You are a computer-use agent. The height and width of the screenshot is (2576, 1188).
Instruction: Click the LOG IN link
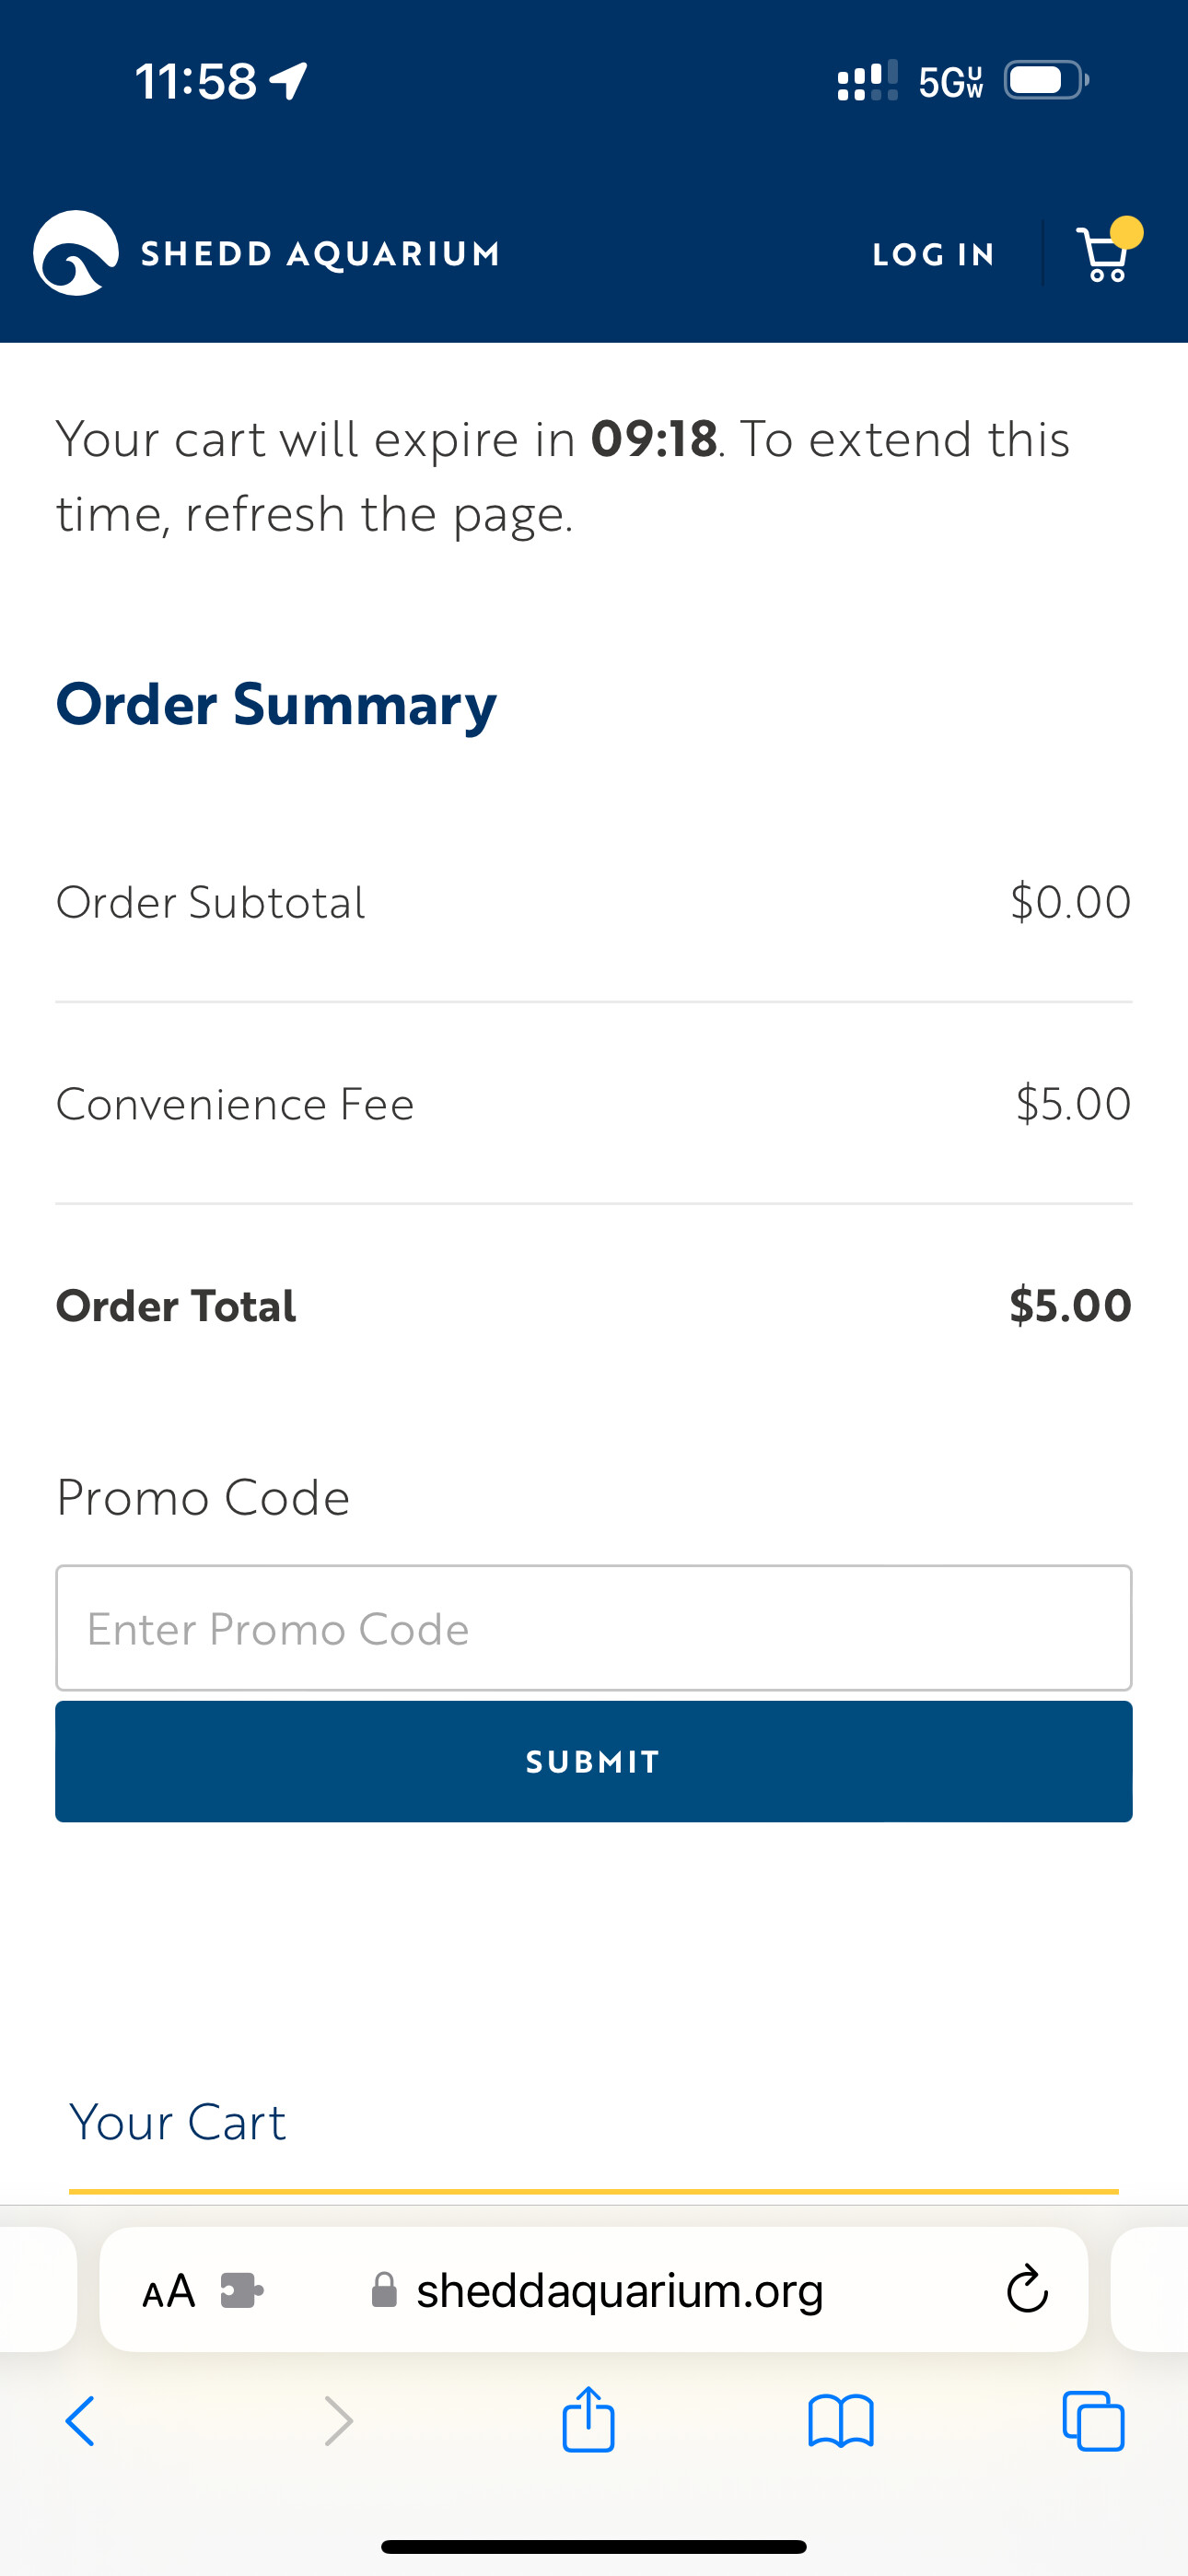pos(934,254)
